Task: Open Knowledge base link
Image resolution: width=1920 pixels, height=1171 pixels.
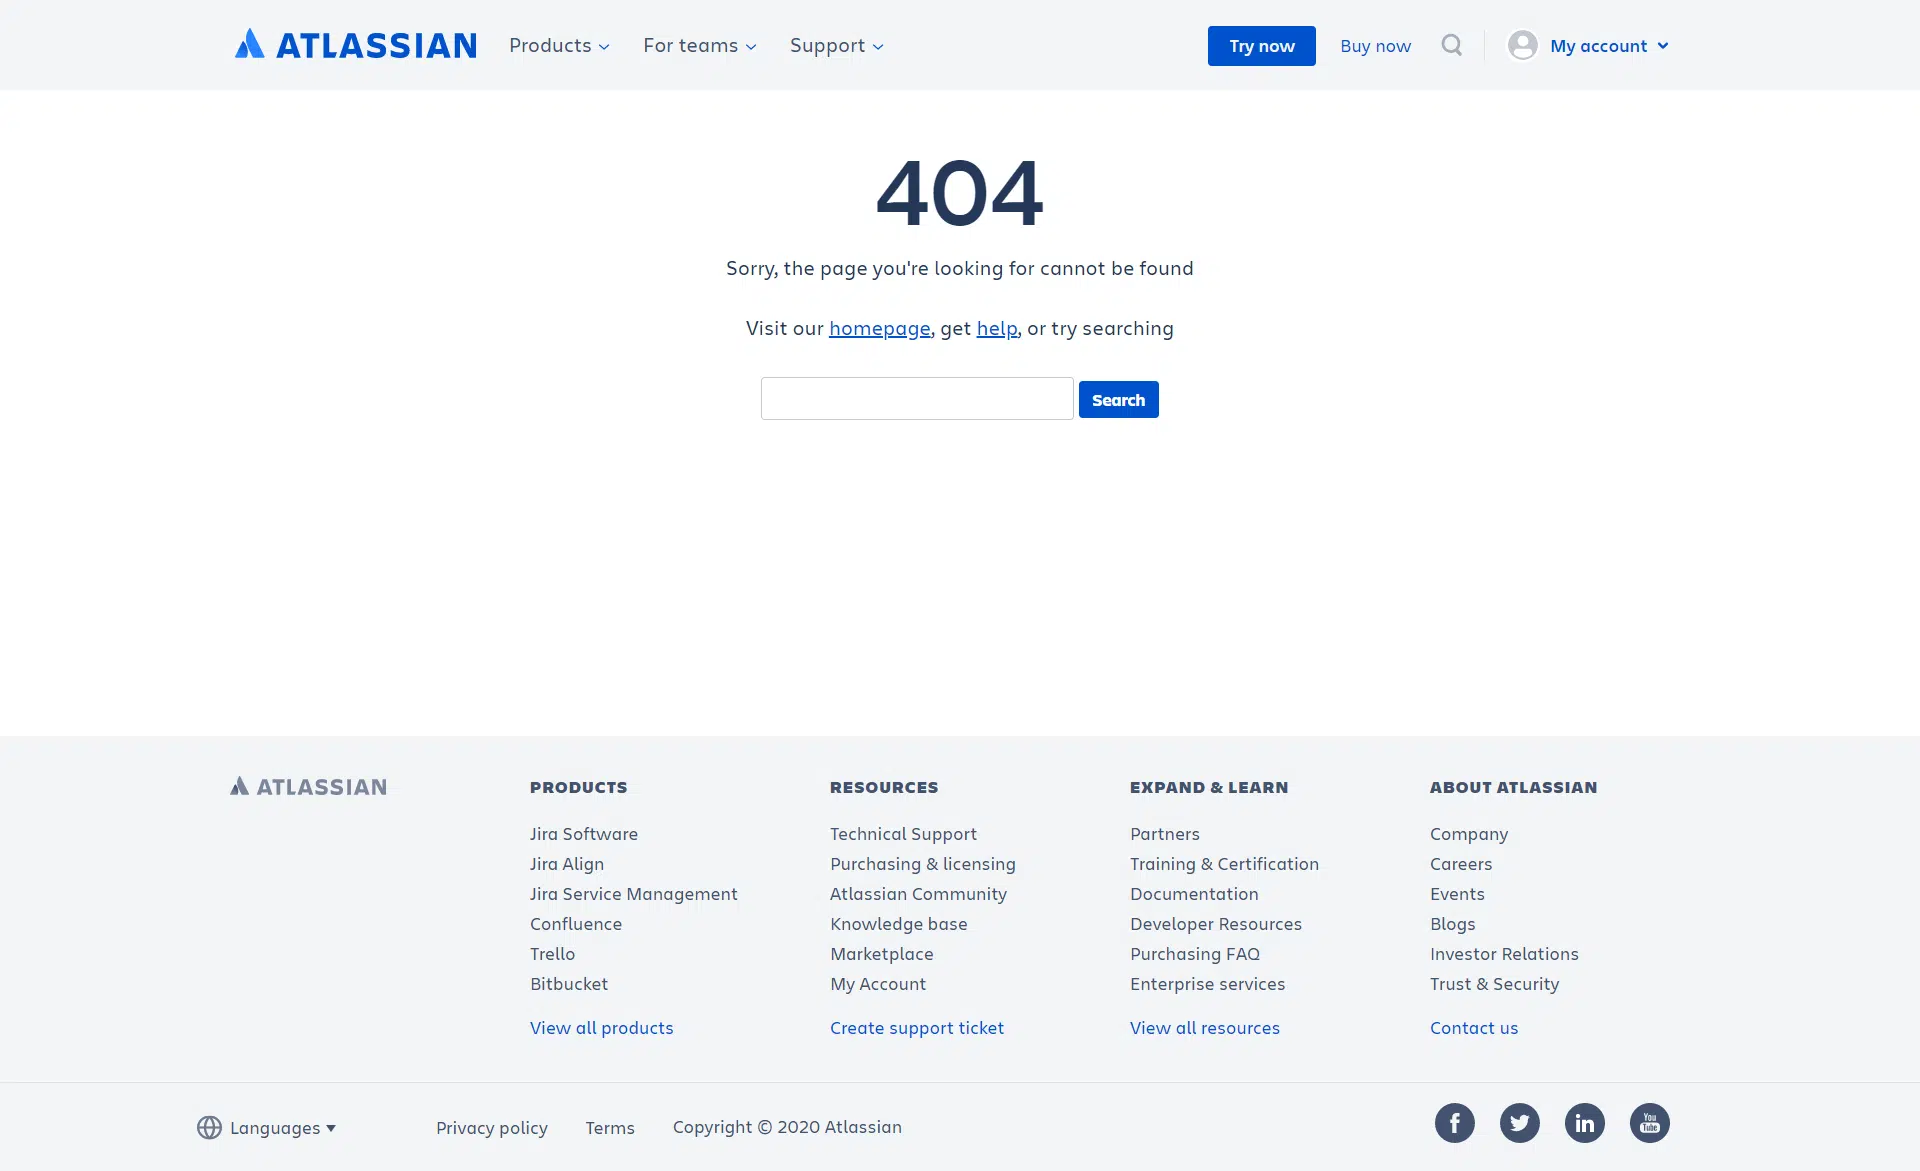Action: pos(899,924)
